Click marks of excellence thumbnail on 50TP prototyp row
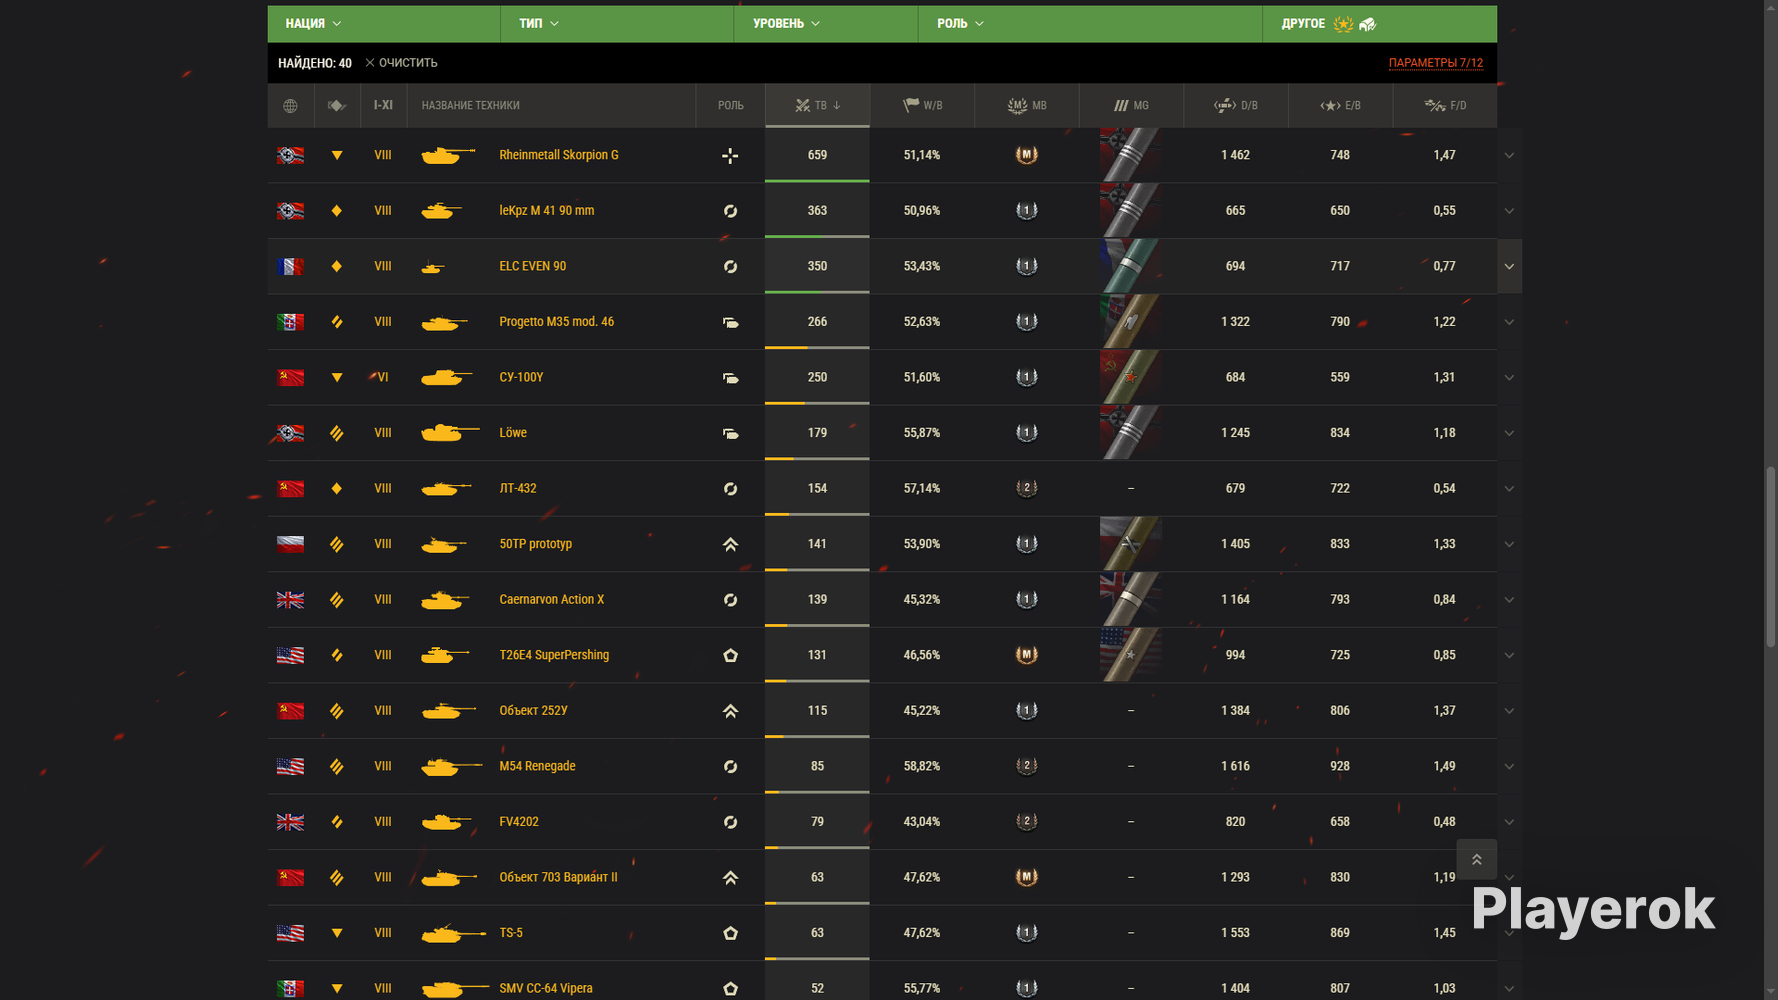This screenshot has height=1000, width=1778. (x=1131, y=544)
